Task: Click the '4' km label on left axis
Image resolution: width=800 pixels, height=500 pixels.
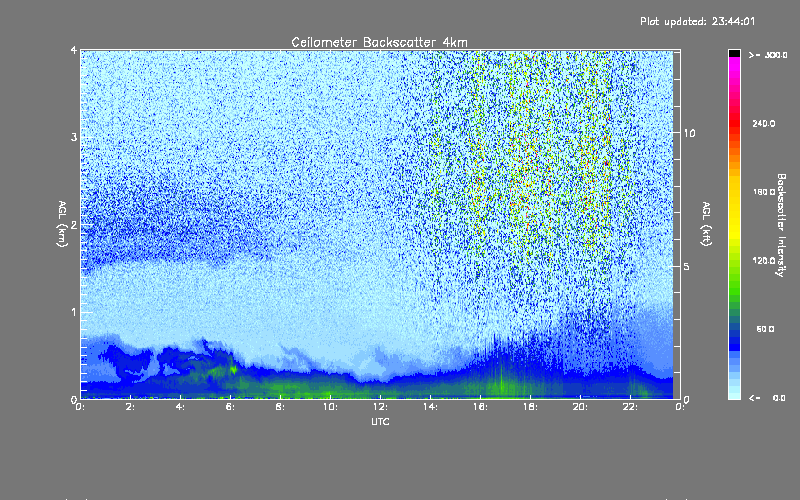Action: point(74,50)
